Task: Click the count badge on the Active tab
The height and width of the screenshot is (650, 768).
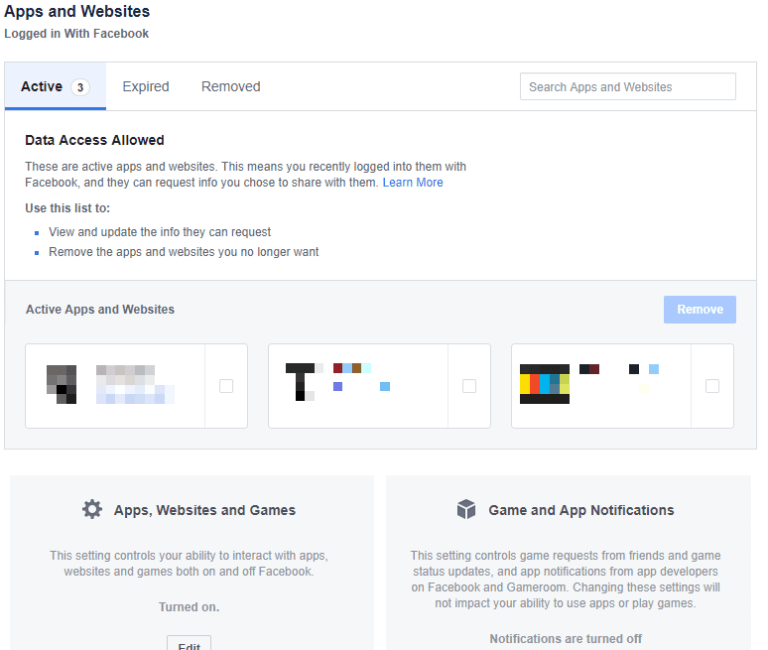Action: click(80, 87)
